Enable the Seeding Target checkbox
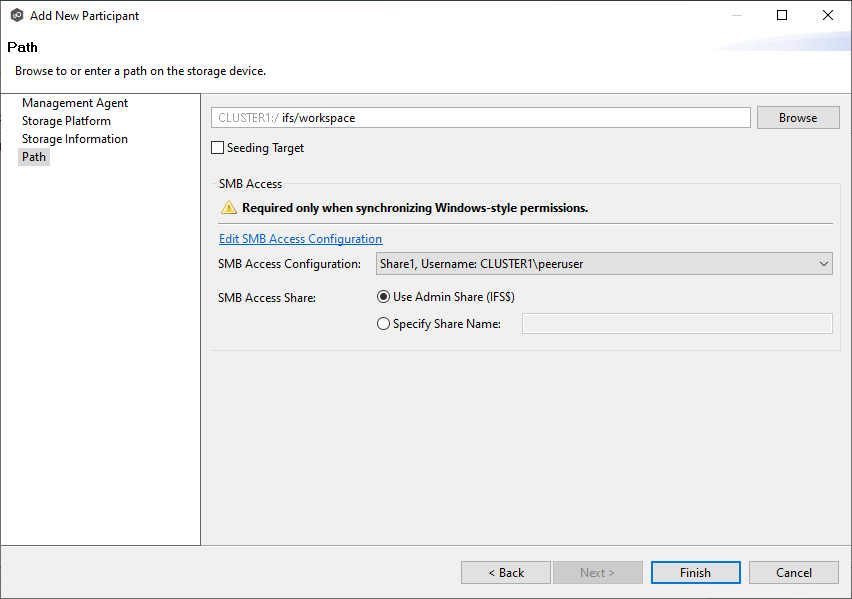 218,148
